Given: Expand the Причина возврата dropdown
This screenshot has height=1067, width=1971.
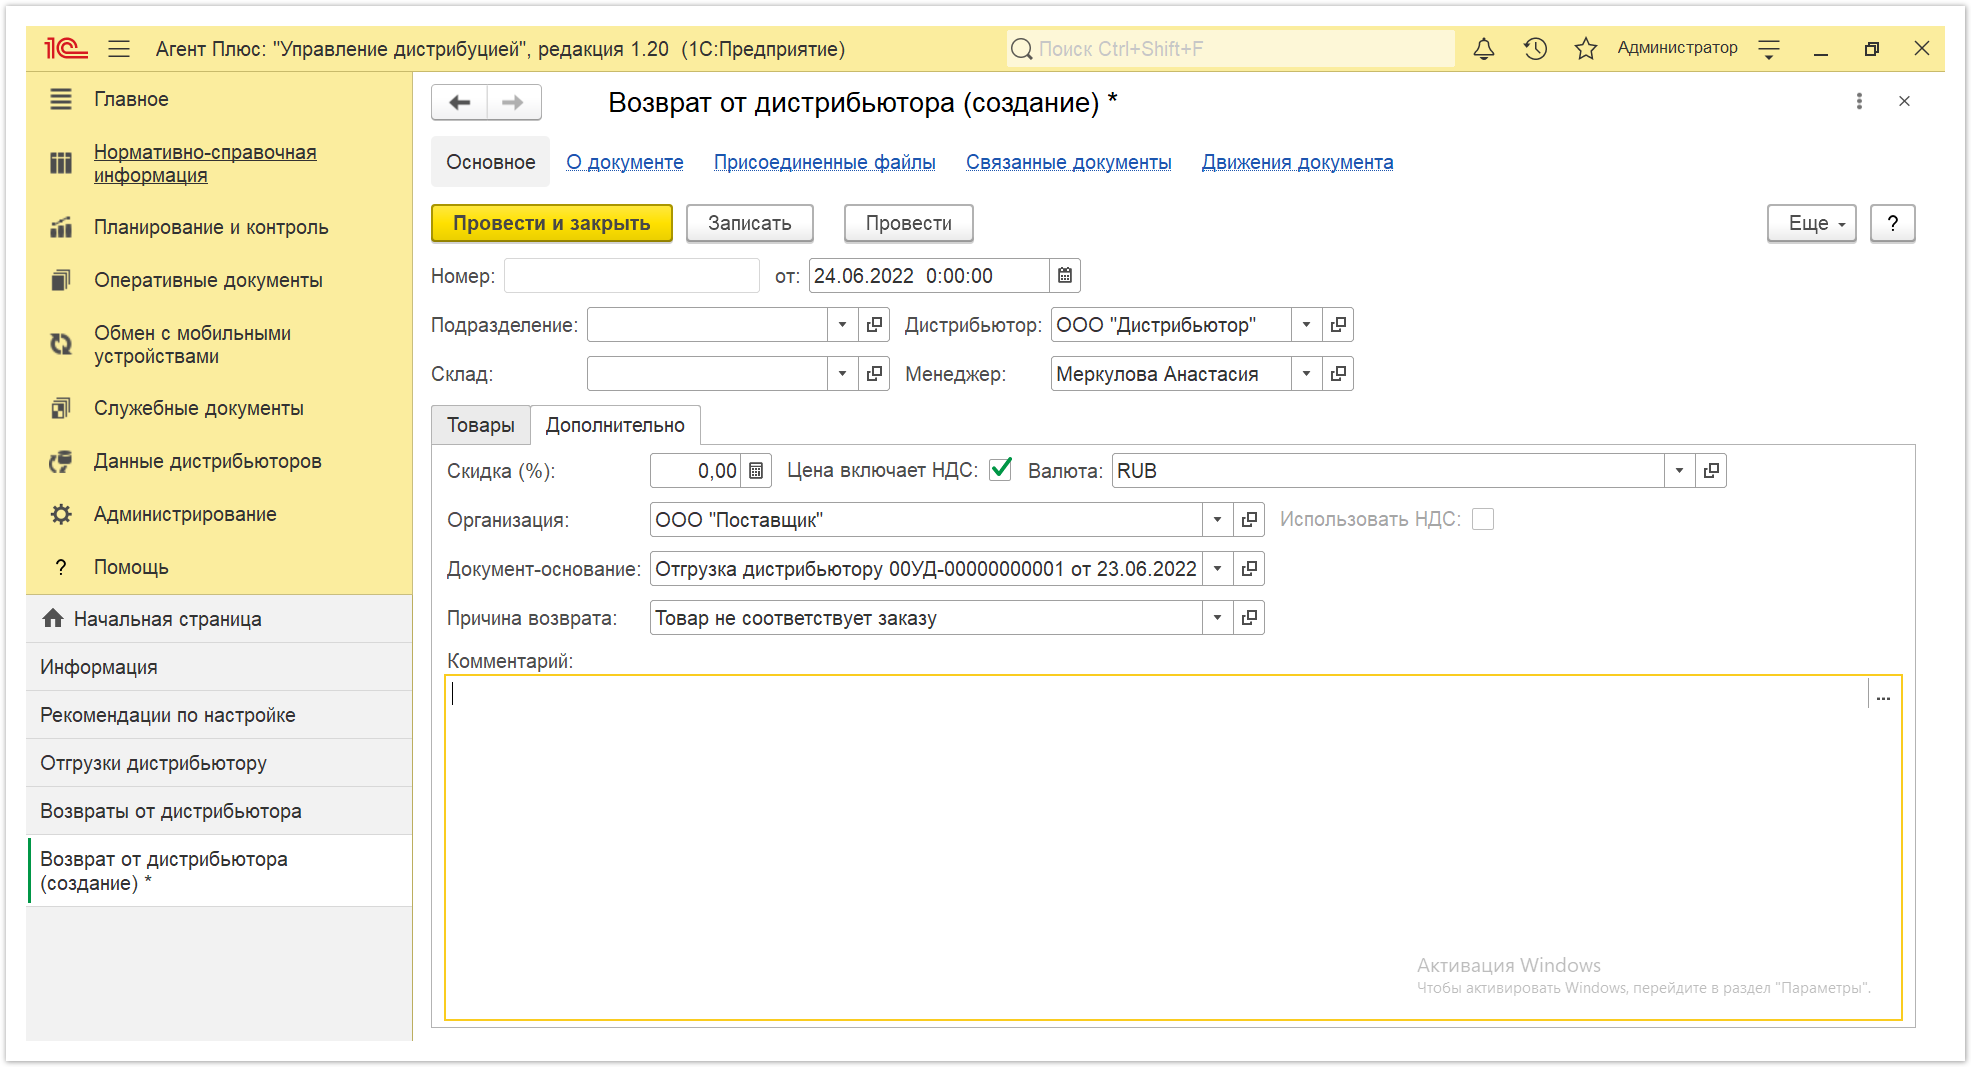Looking at the screenshot, I should pos(1217,618).
